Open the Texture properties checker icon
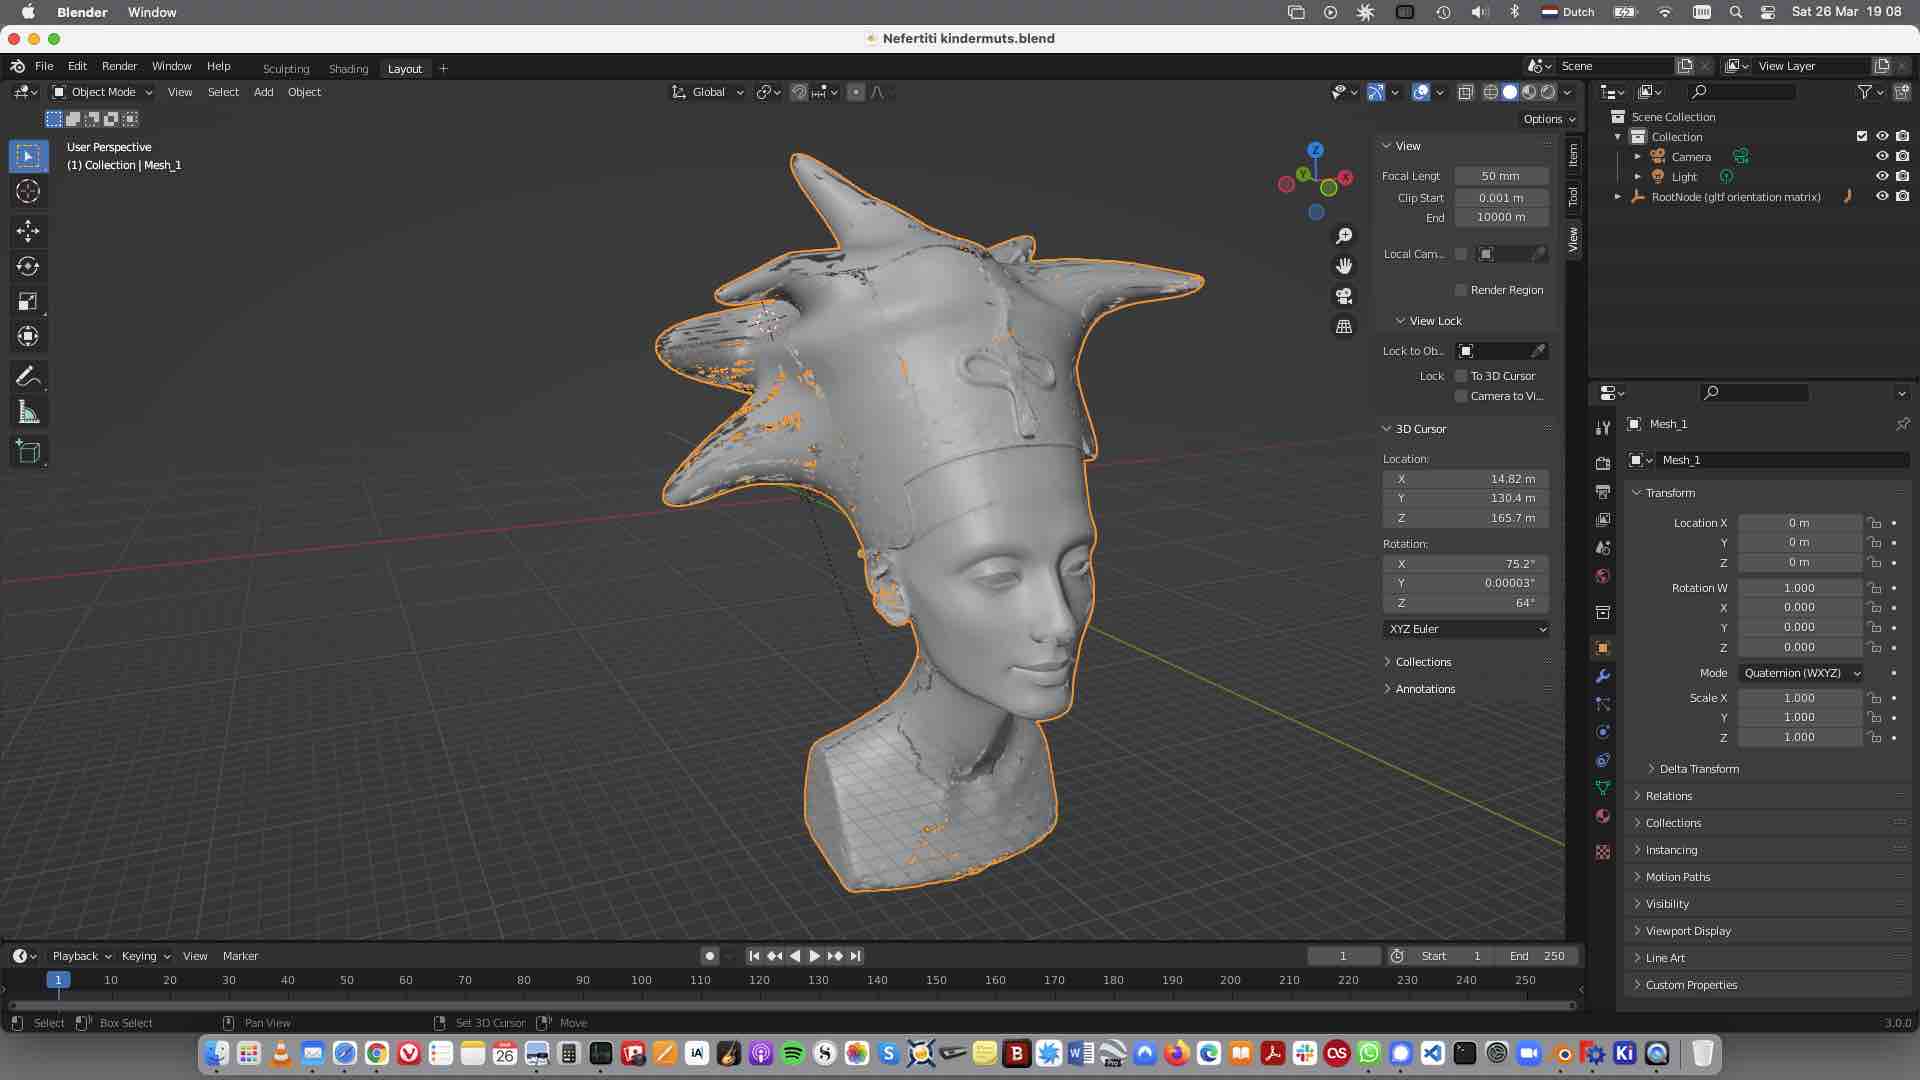The height and width of the screenshot is (1080, 1920). pyautogui.click(x=1603, y=852)
